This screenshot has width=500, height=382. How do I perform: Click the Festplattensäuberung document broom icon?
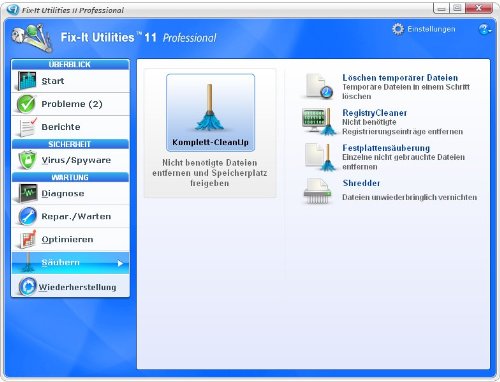click(x=320, y=157)
